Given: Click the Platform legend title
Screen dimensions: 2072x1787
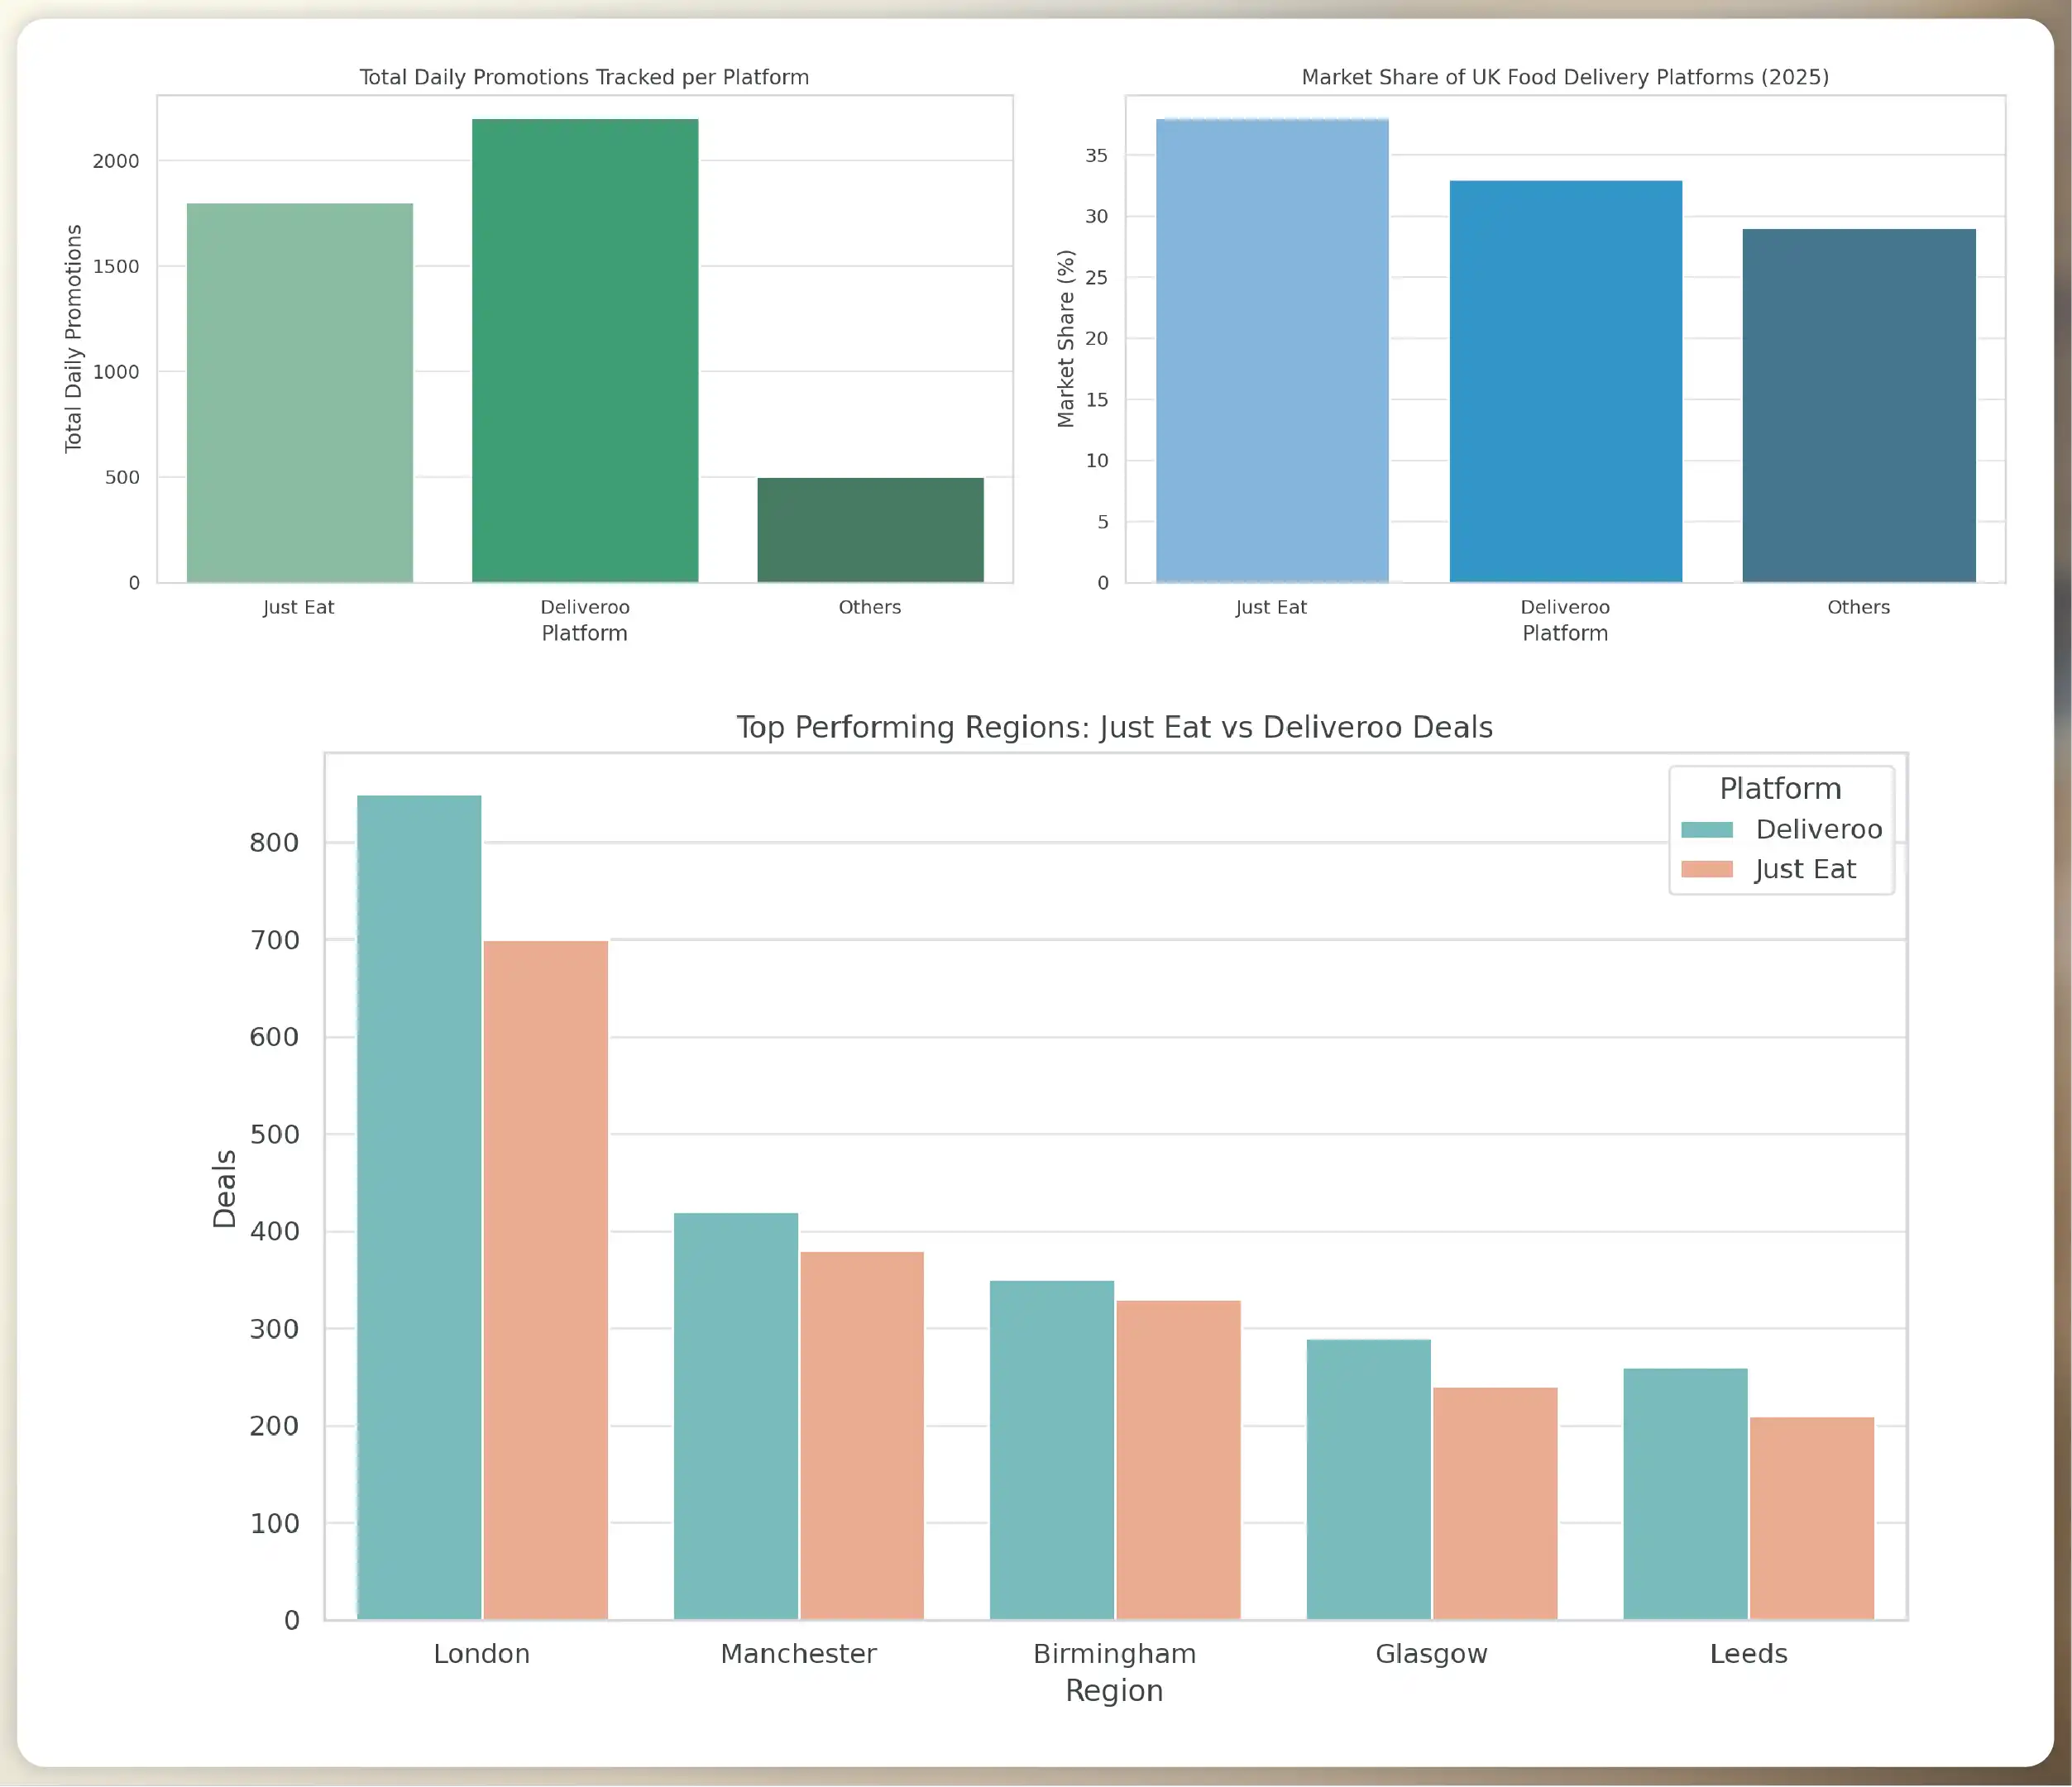Looking at the screenshot, I should (1782, 788).
